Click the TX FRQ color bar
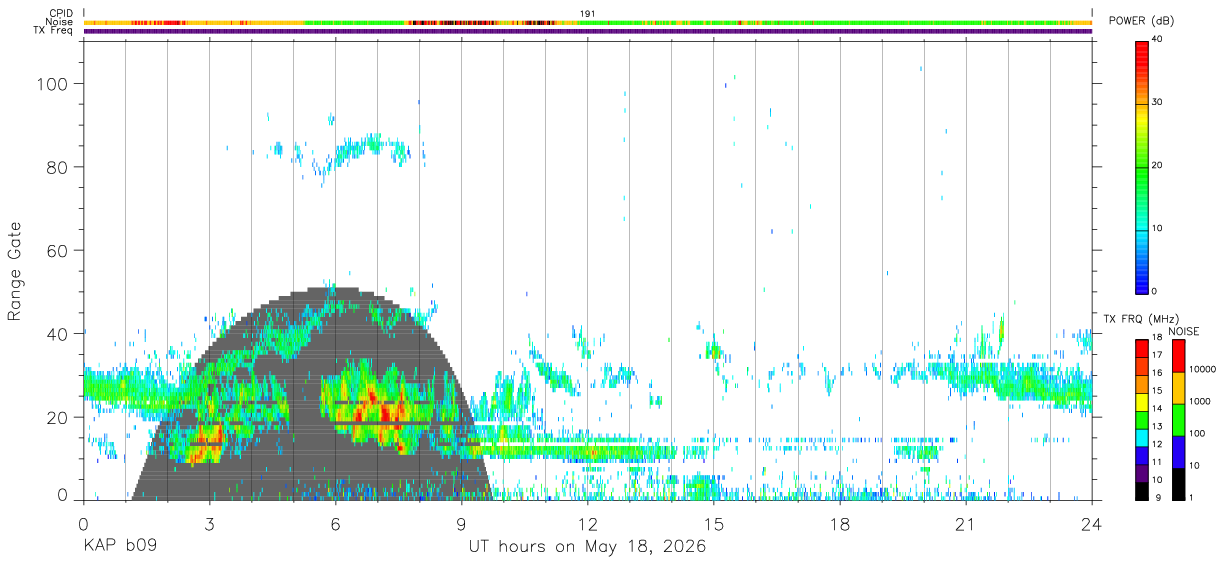Image resolution: width=1228 pixels, height=567 pixels. click(x=1141, y=418)
